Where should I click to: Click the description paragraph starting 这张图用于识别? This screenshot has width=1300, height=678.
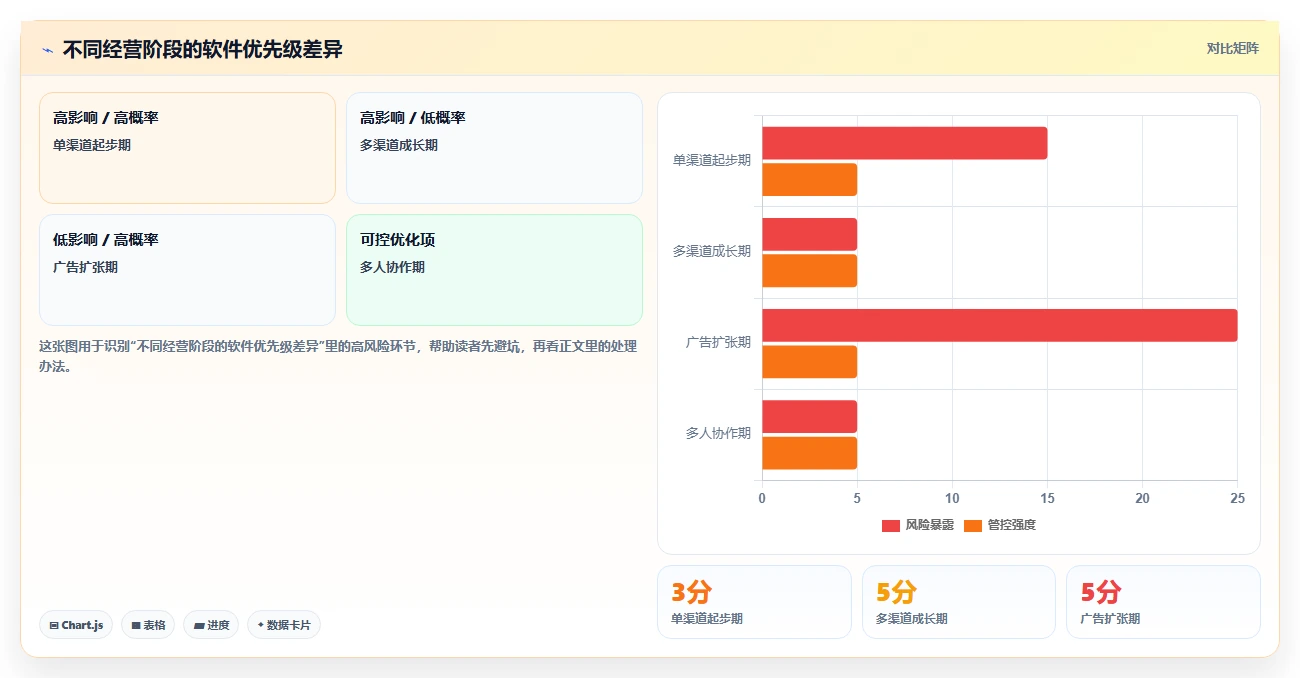[x=338, y=356]
